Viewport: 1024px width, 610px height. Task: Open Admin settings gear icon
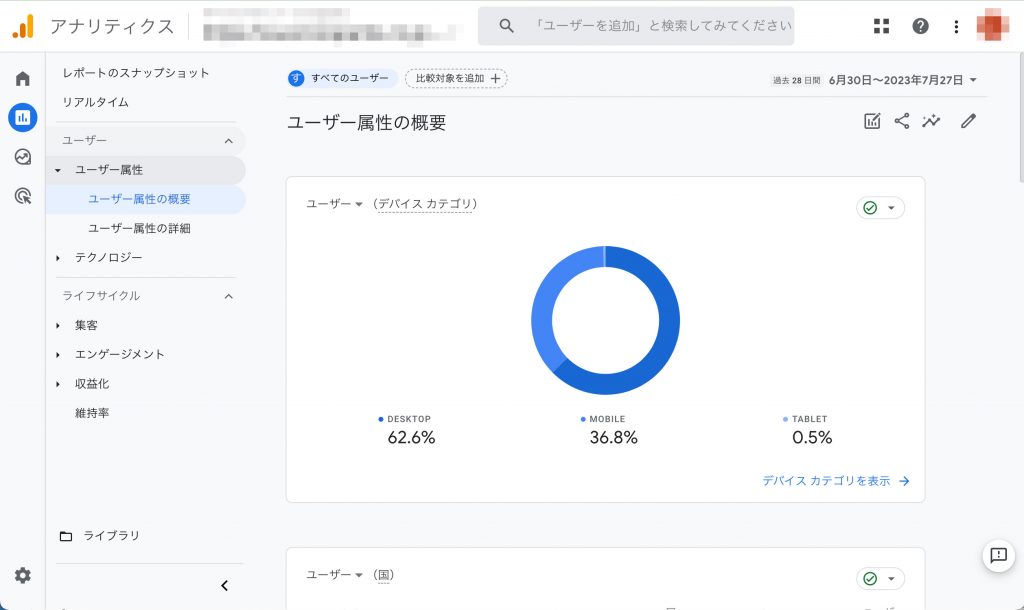coord(22,575)
